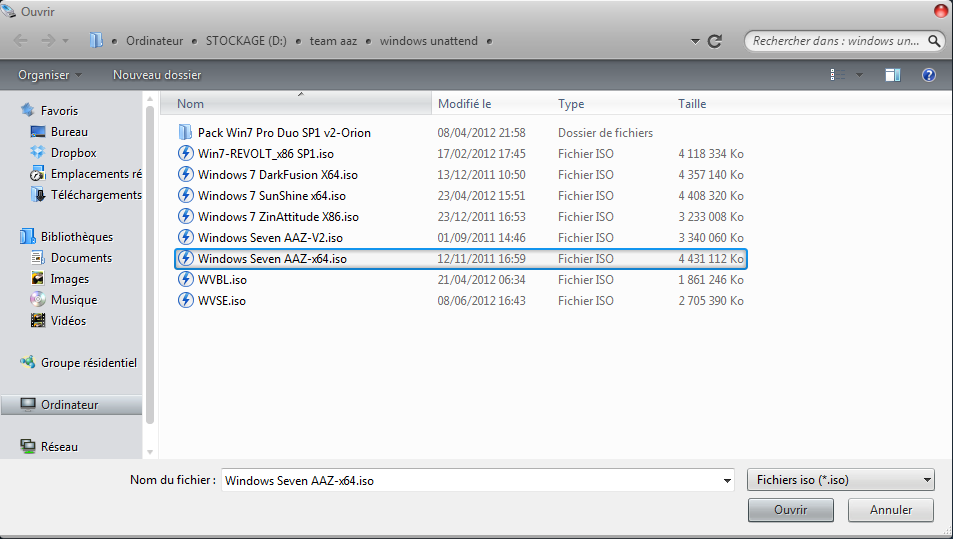Sort by the Taille column header

[x=710, y=104]
